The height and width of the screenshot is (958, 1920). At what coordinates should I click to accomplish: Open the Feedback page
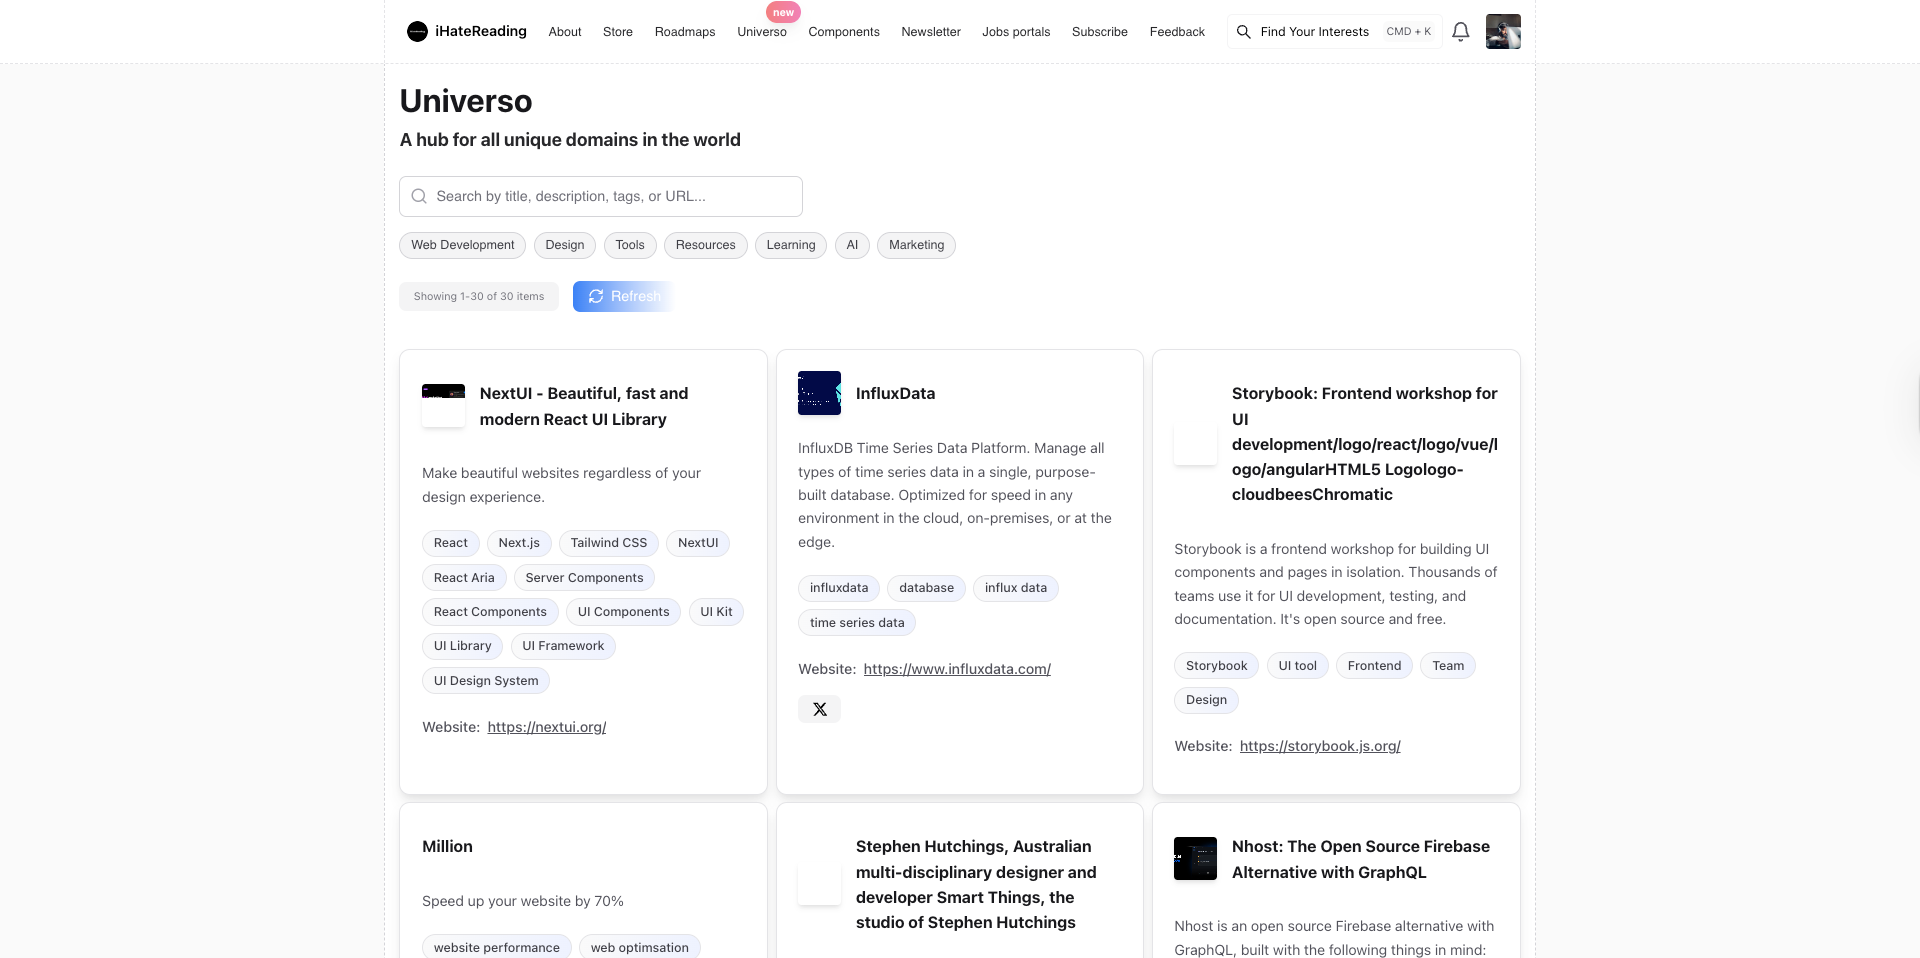point(1177,32)
